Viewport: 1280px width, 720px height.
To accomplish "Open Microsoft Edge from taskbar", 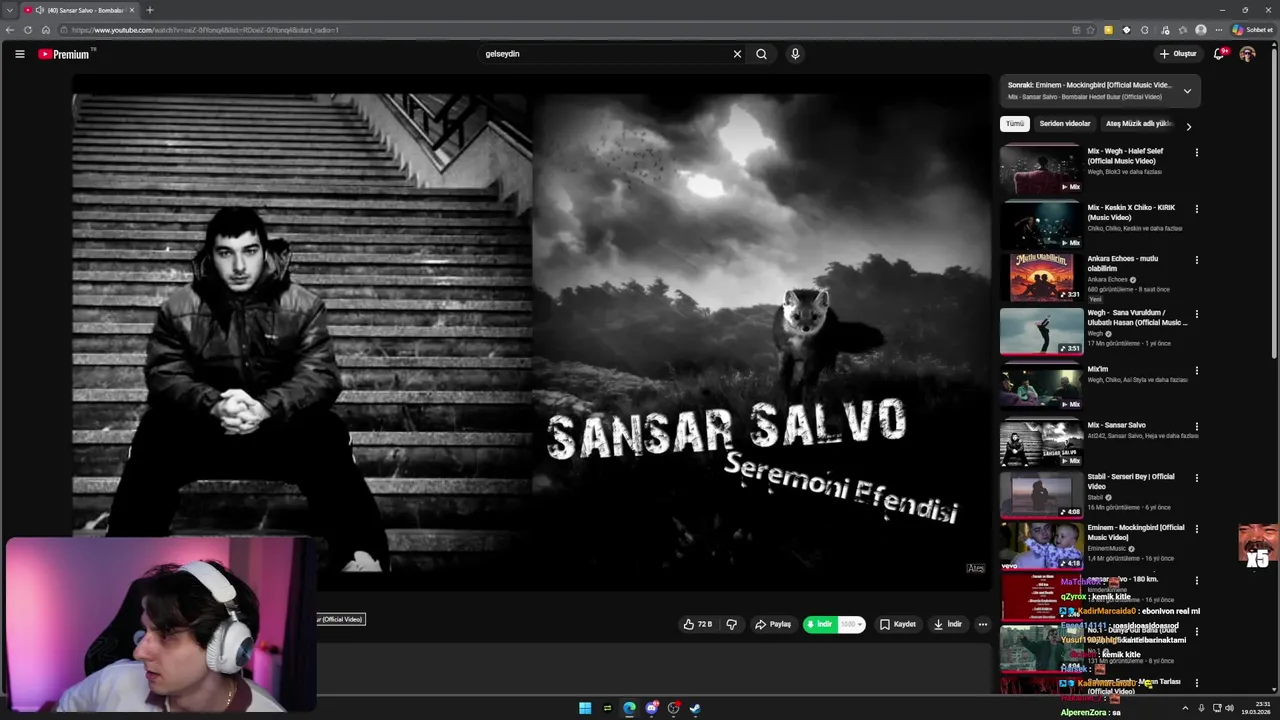I will click(629, 708).
